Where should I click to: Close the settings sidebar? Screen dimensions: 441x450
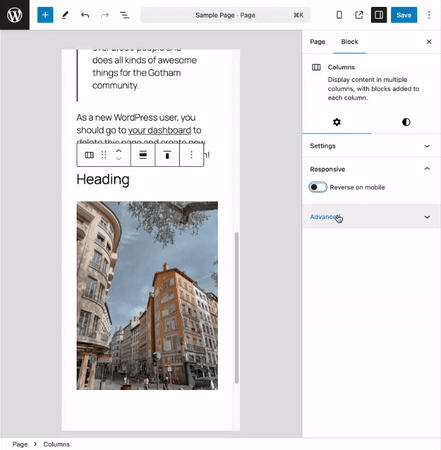tap(429, 42)
